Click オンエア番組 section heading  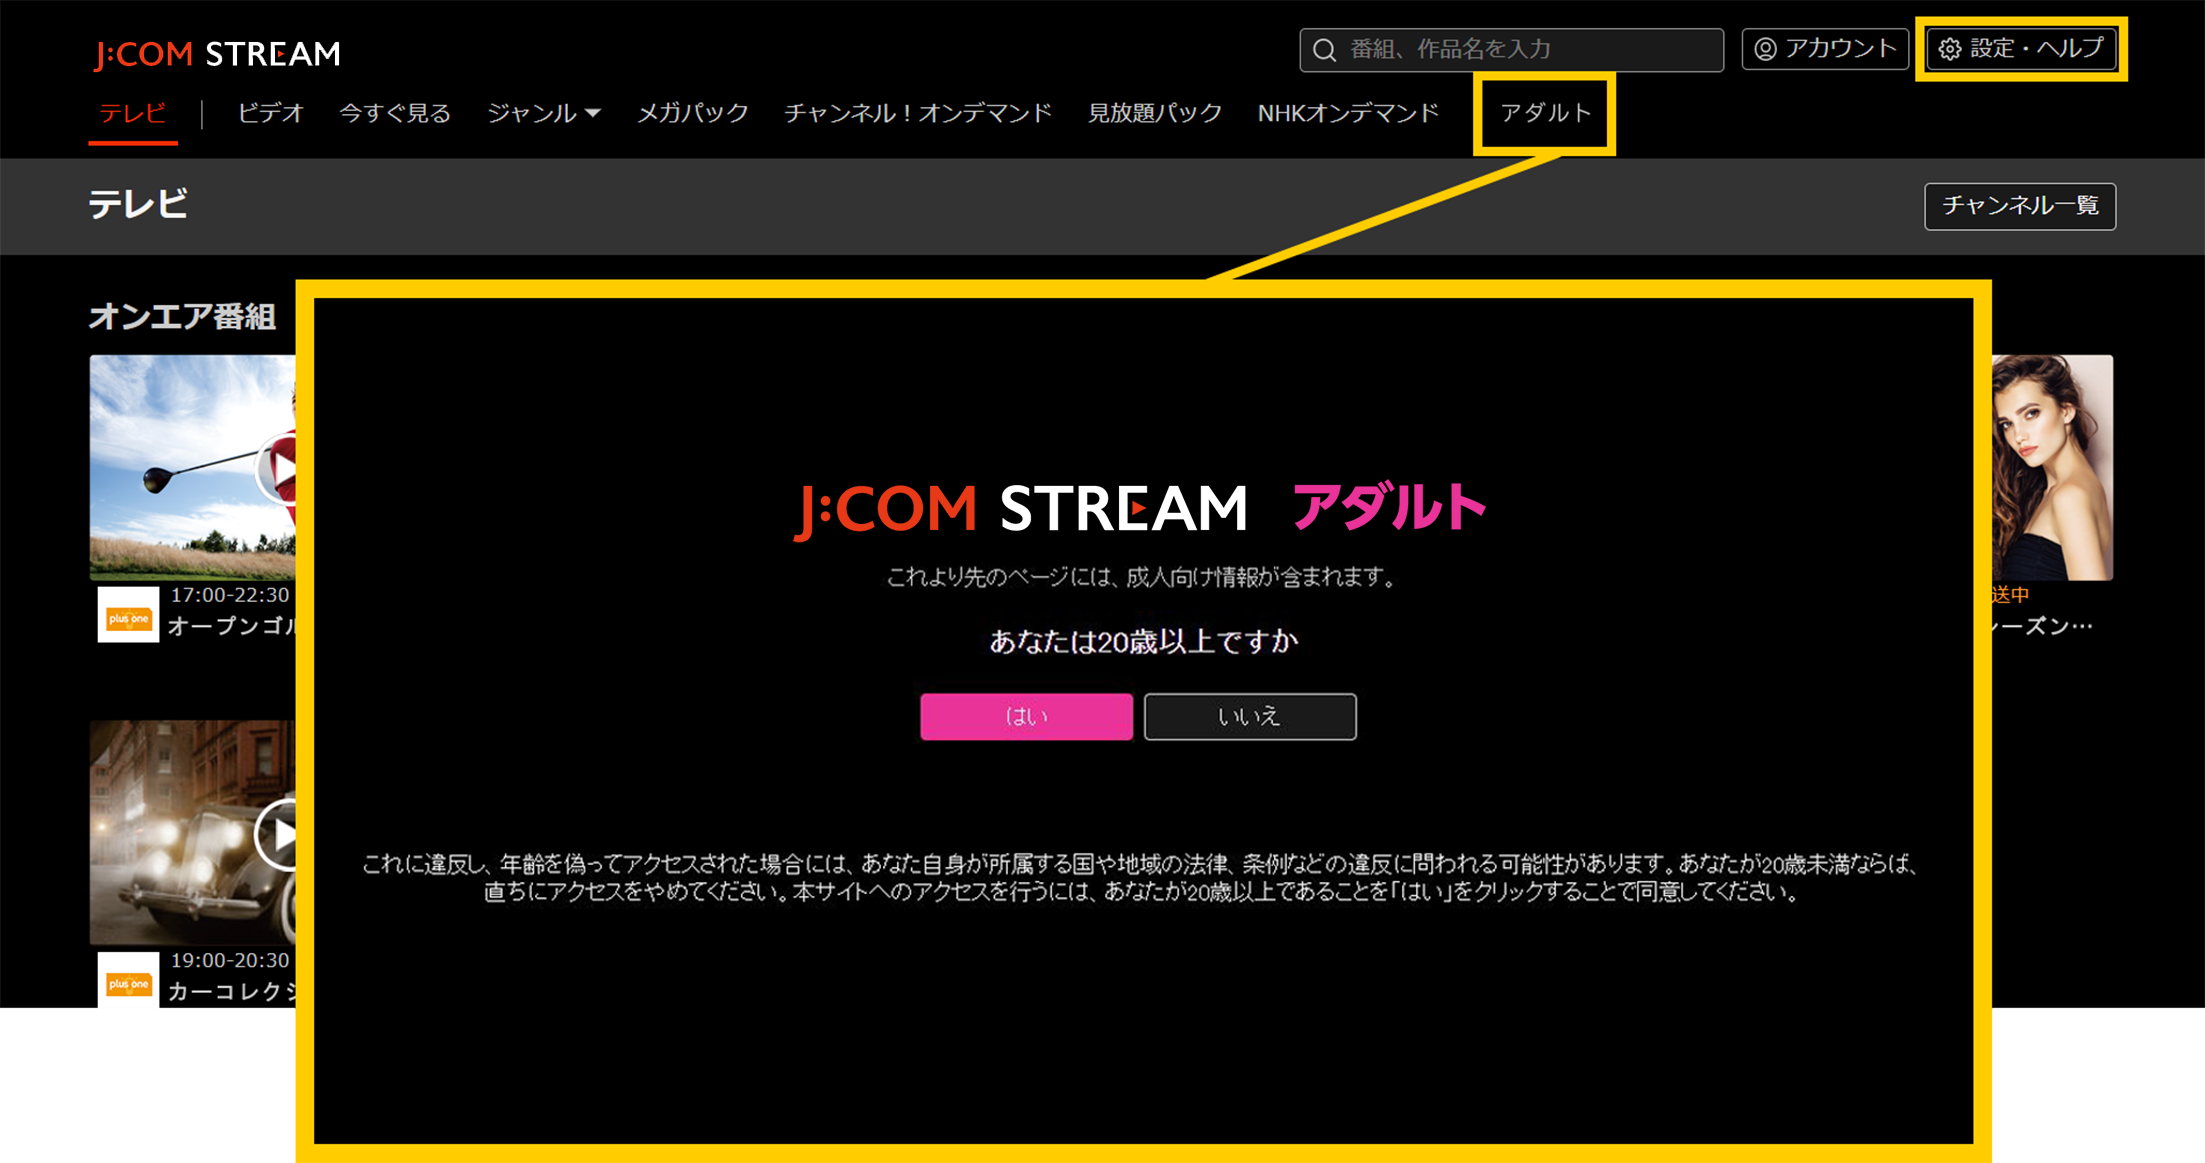click(182, 317)
